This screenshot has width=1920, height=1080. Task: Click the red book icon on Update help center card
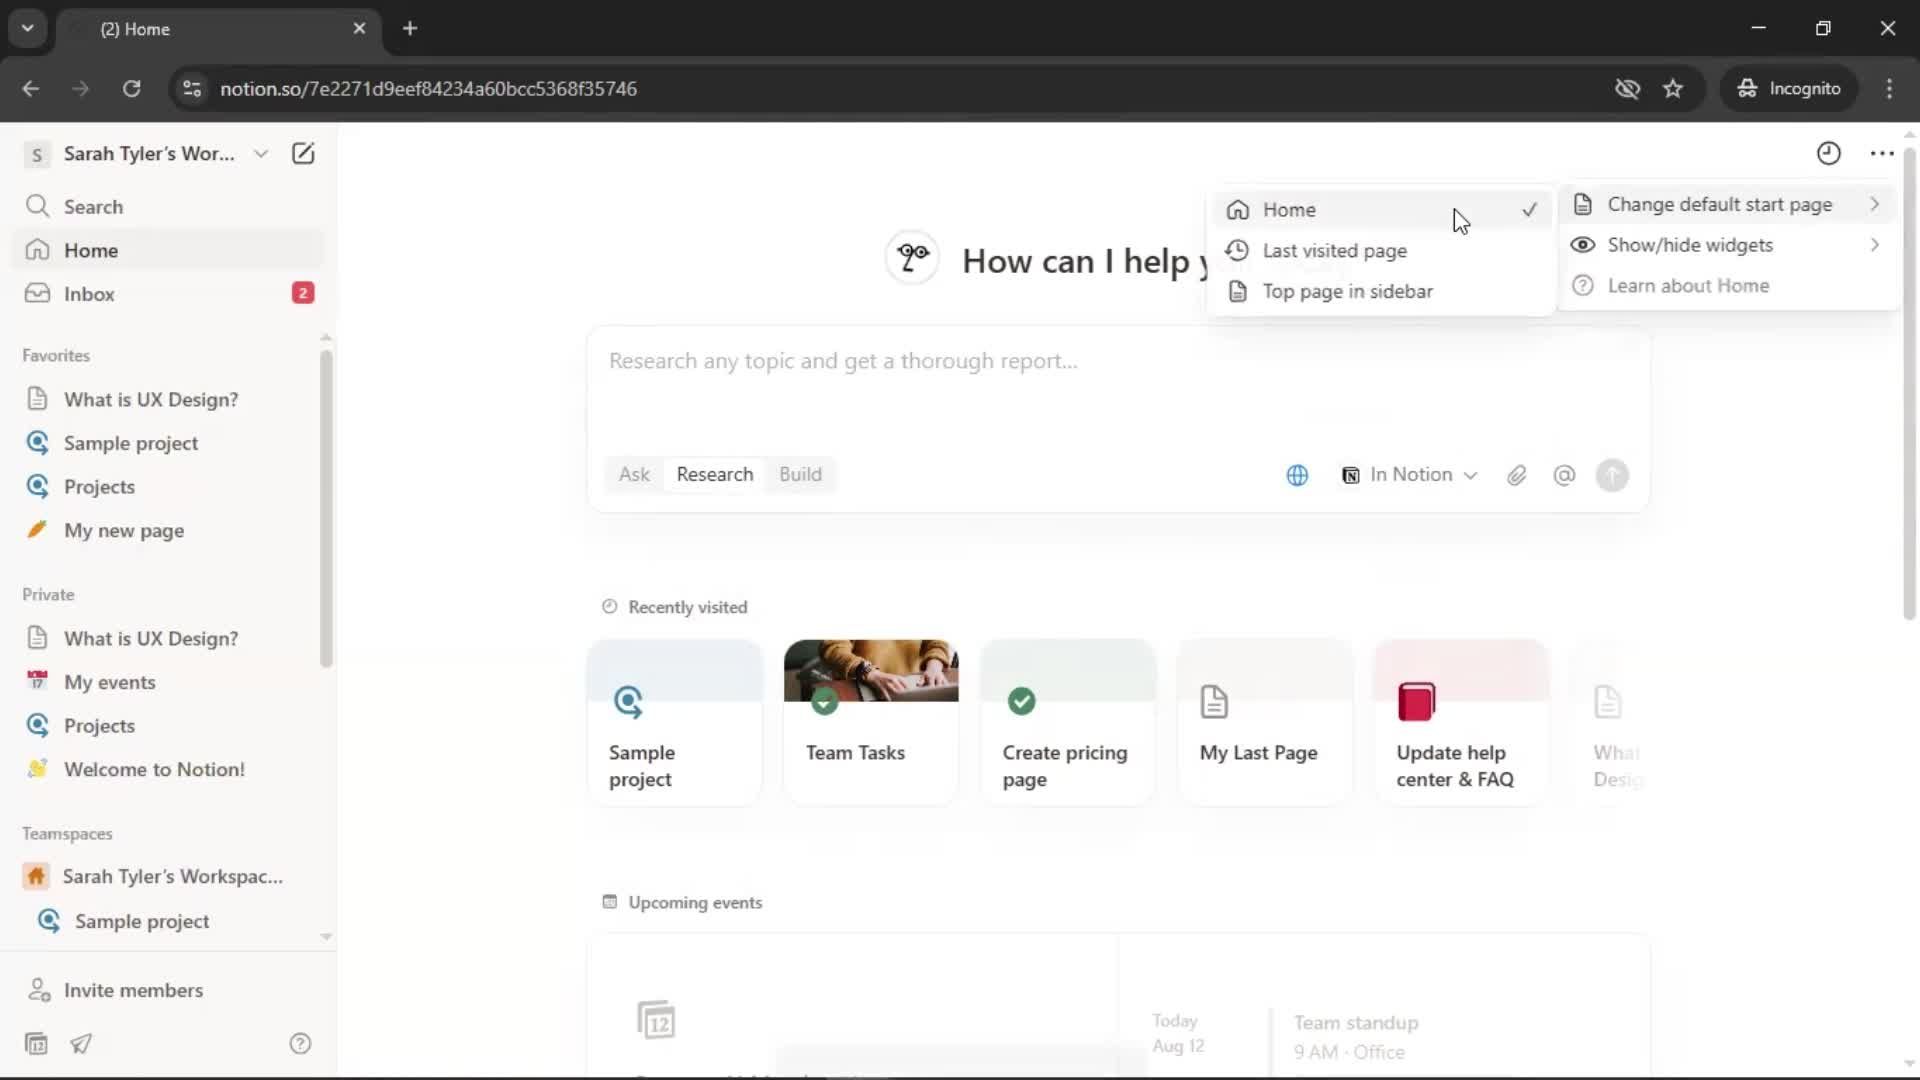click(x=1416, y=702)
